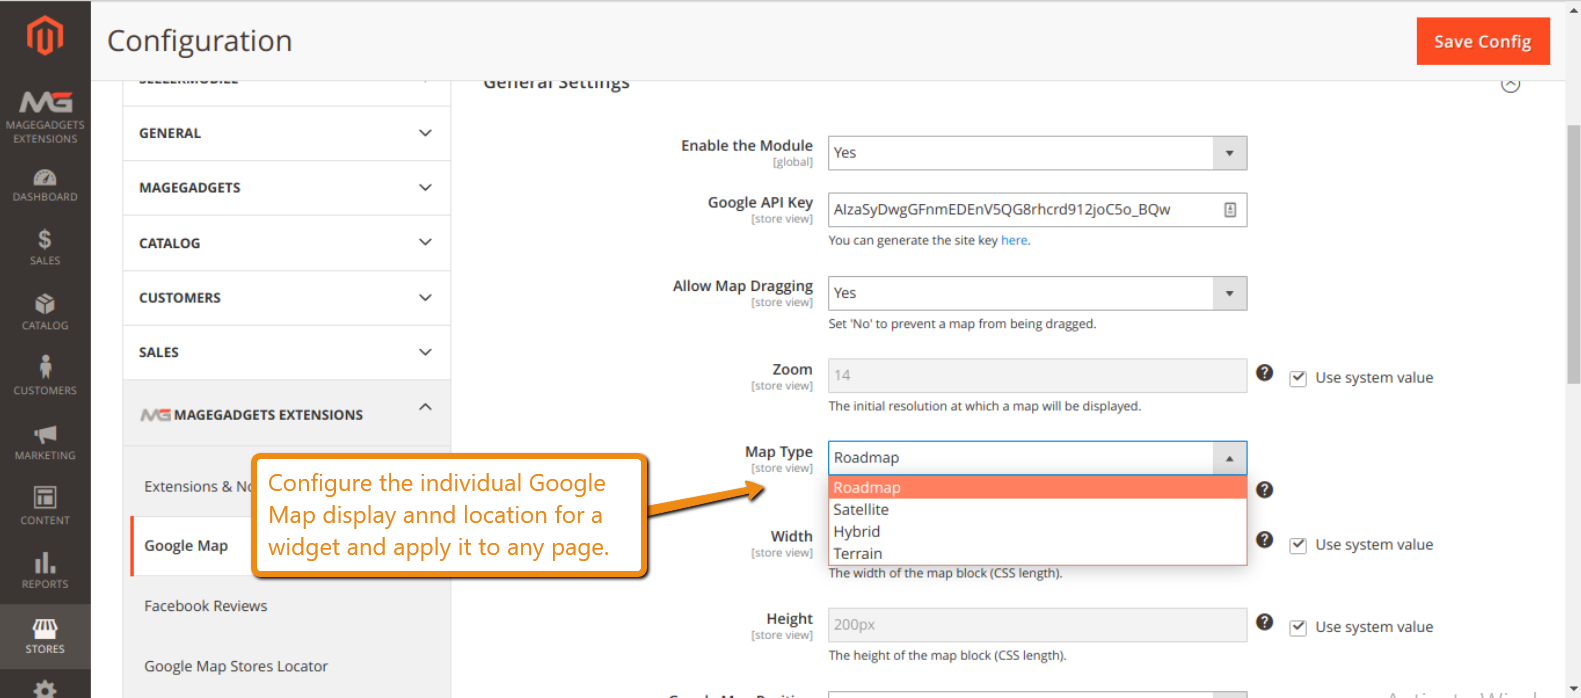The image size is (1581, 698).
Task: Select Hybrid in Map Type list
Action: point(1037,531)
